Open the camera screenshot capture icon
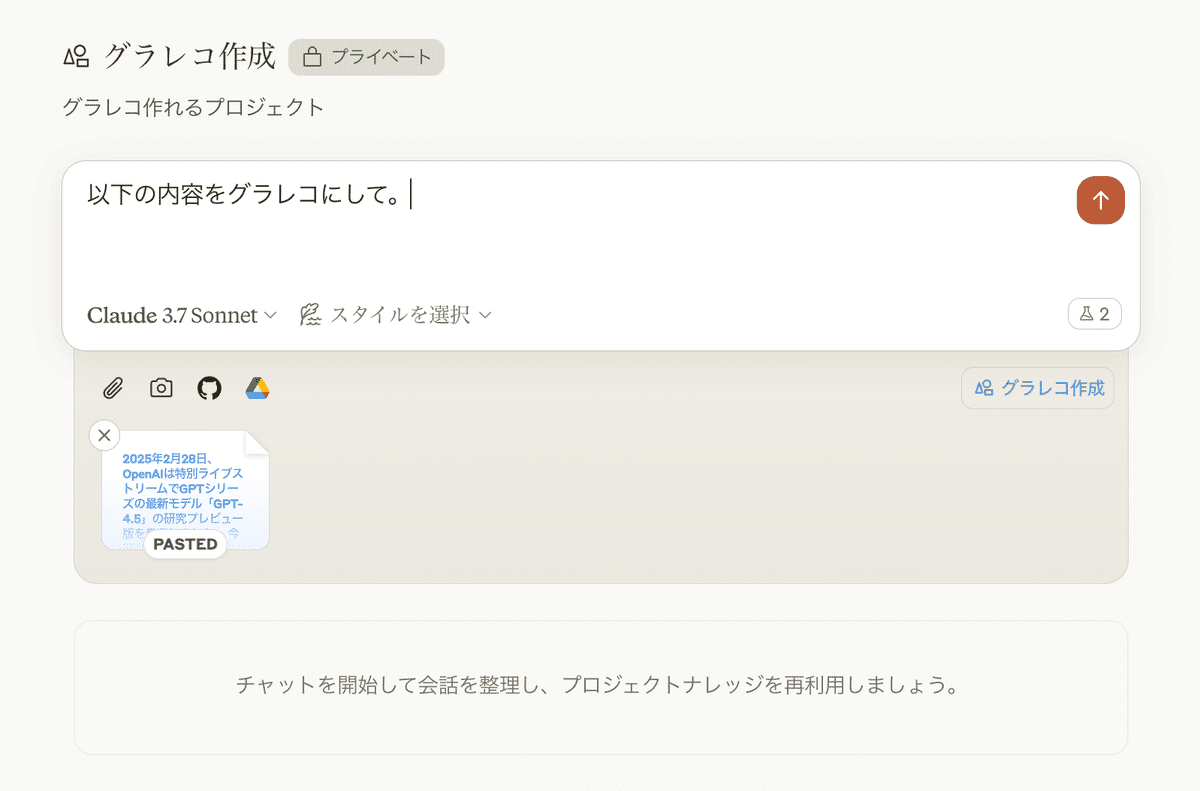The height and width of the screenshot is (791, 1200). [161, 388]
